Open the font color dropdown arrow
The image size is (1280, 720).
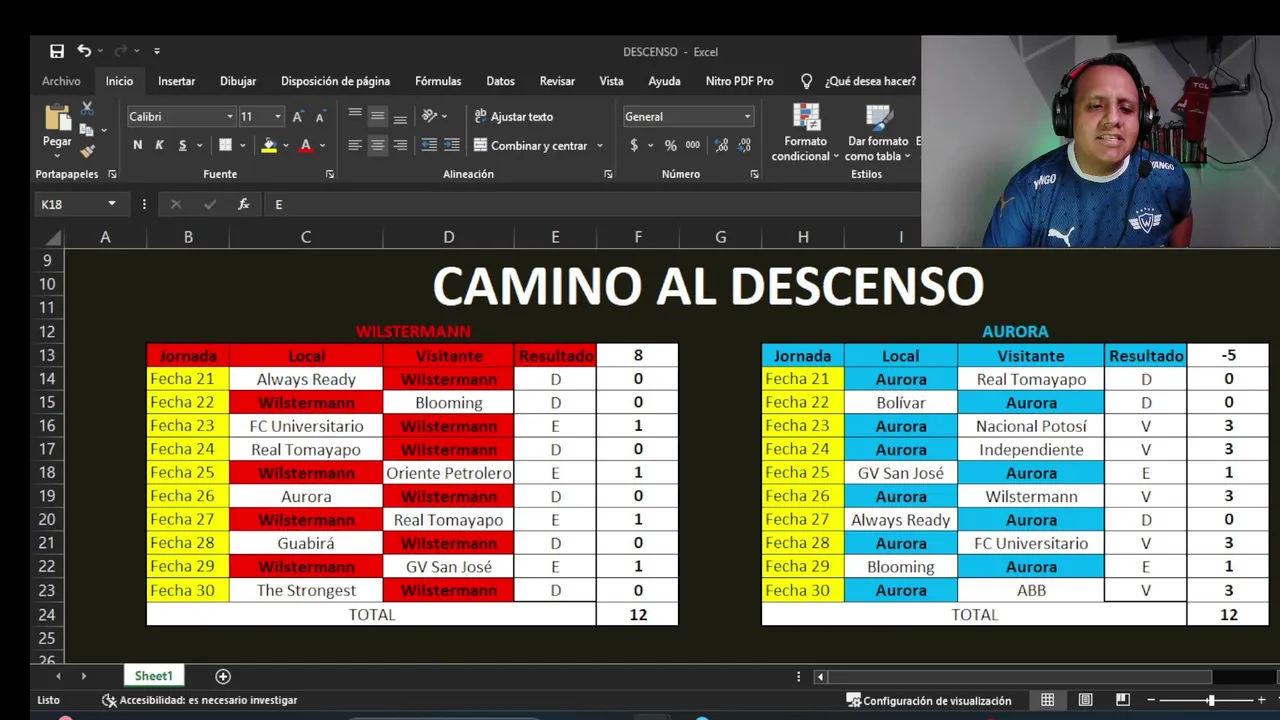tap(323, 145)
